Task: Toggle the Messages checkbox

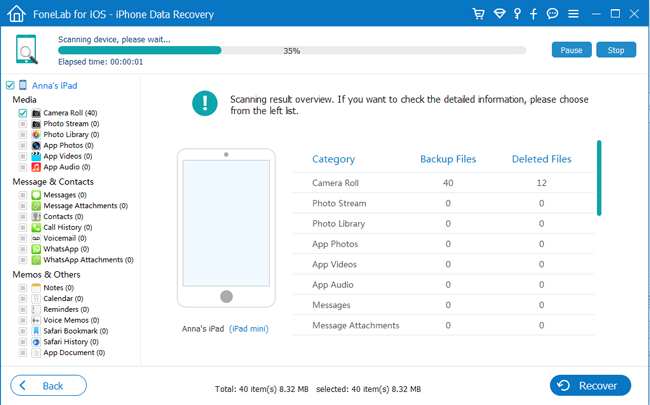Action: 23,195
